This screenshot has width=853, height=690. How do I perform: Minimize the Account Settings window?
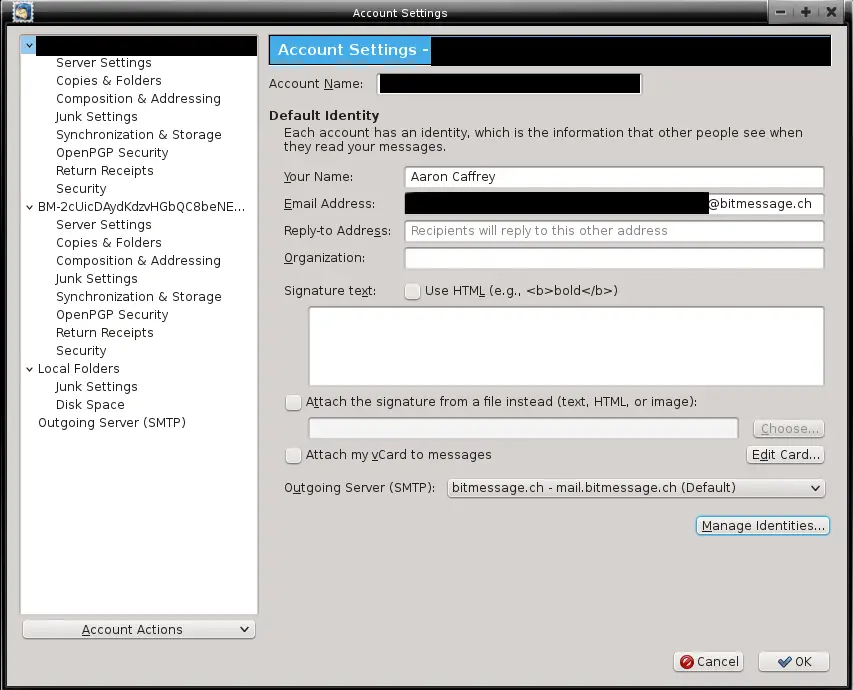pos(780,12)
